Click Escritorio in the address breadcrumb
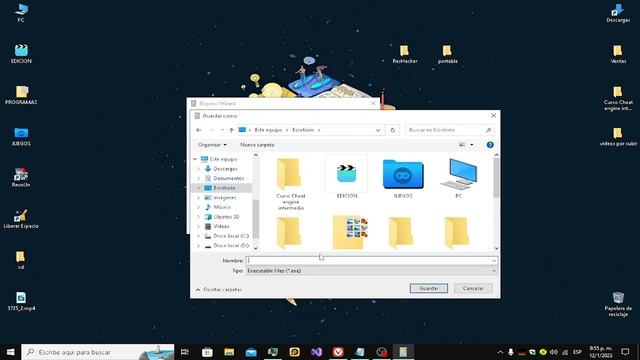 (x=303, y=130)
